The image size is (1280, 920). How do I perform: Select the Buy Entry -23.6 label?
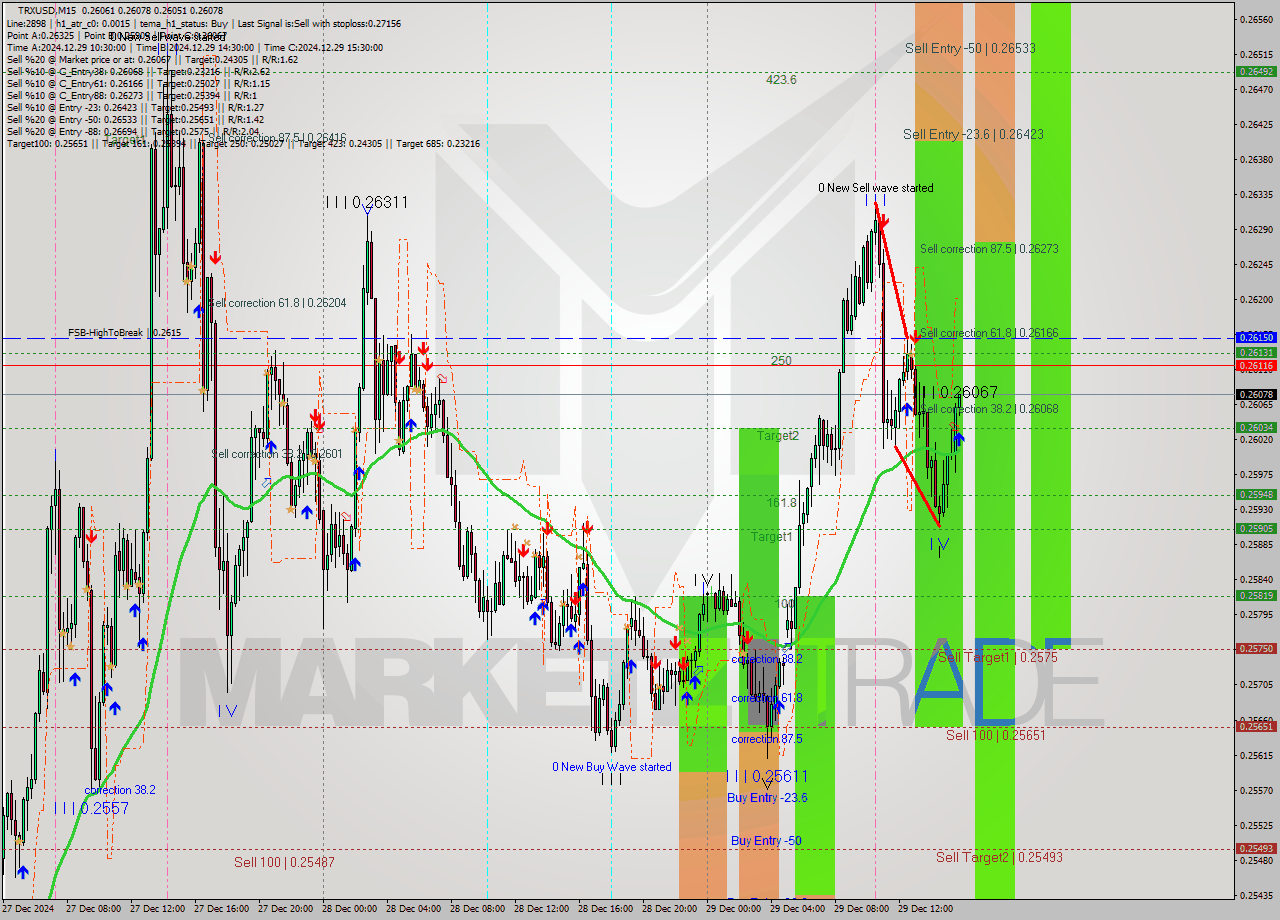point(767,797)
